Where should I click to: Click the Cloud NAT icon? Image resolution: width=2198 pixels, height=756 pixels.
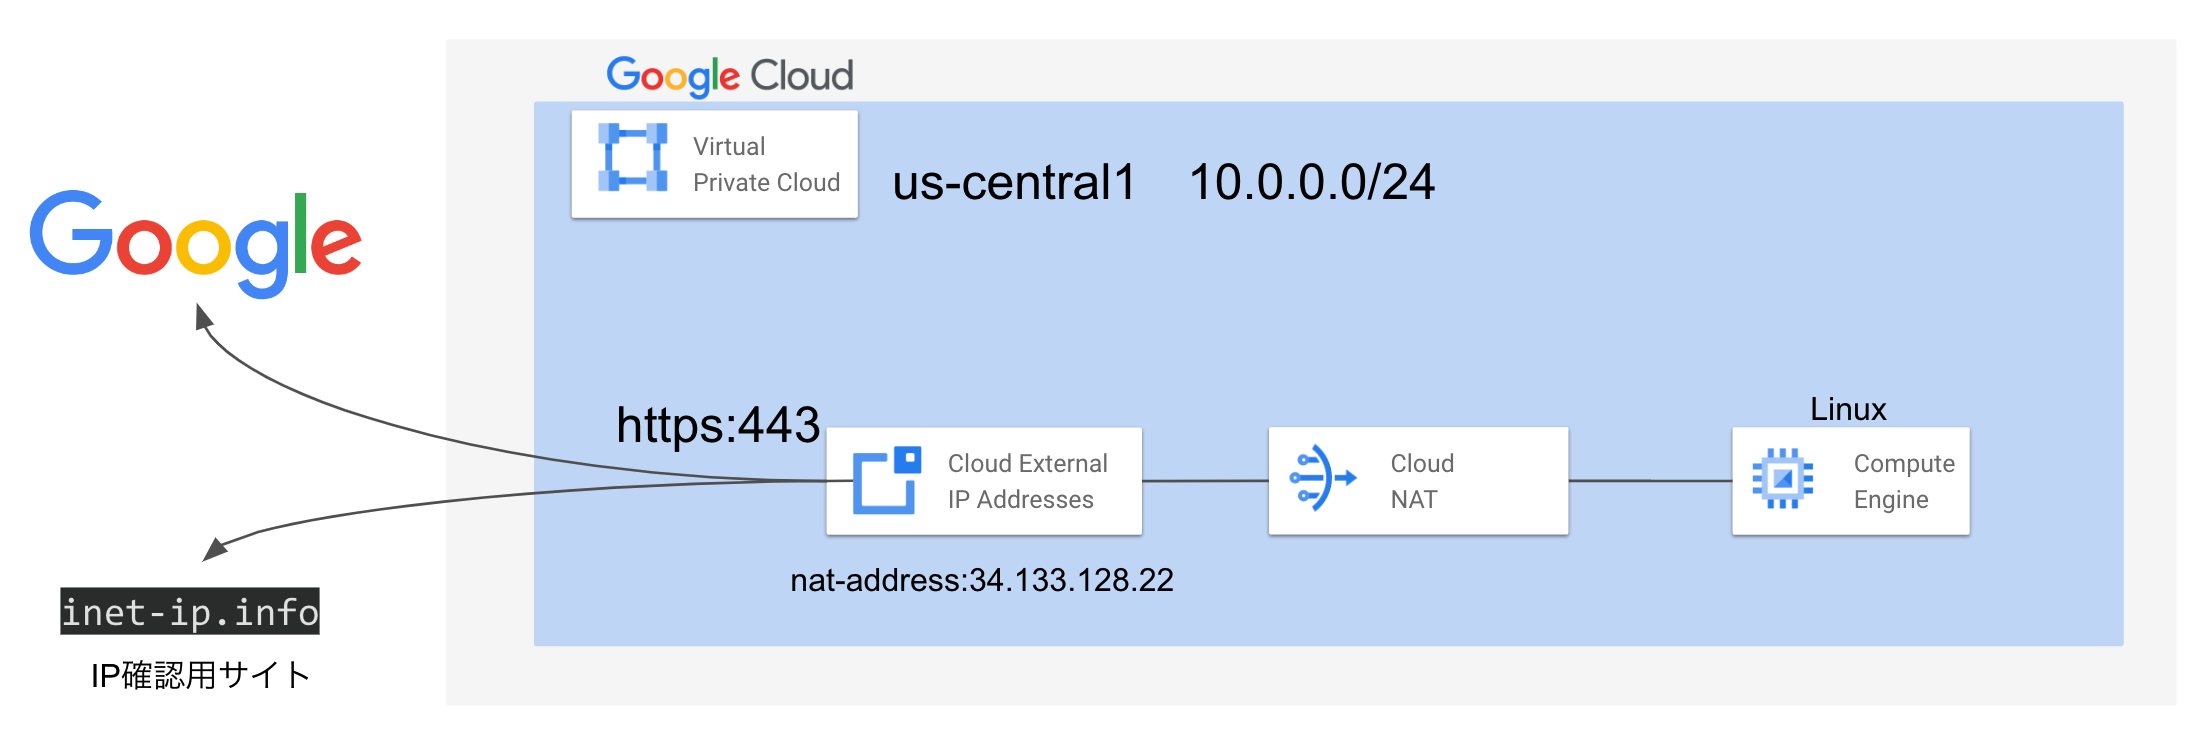(x=1323, y=478)
